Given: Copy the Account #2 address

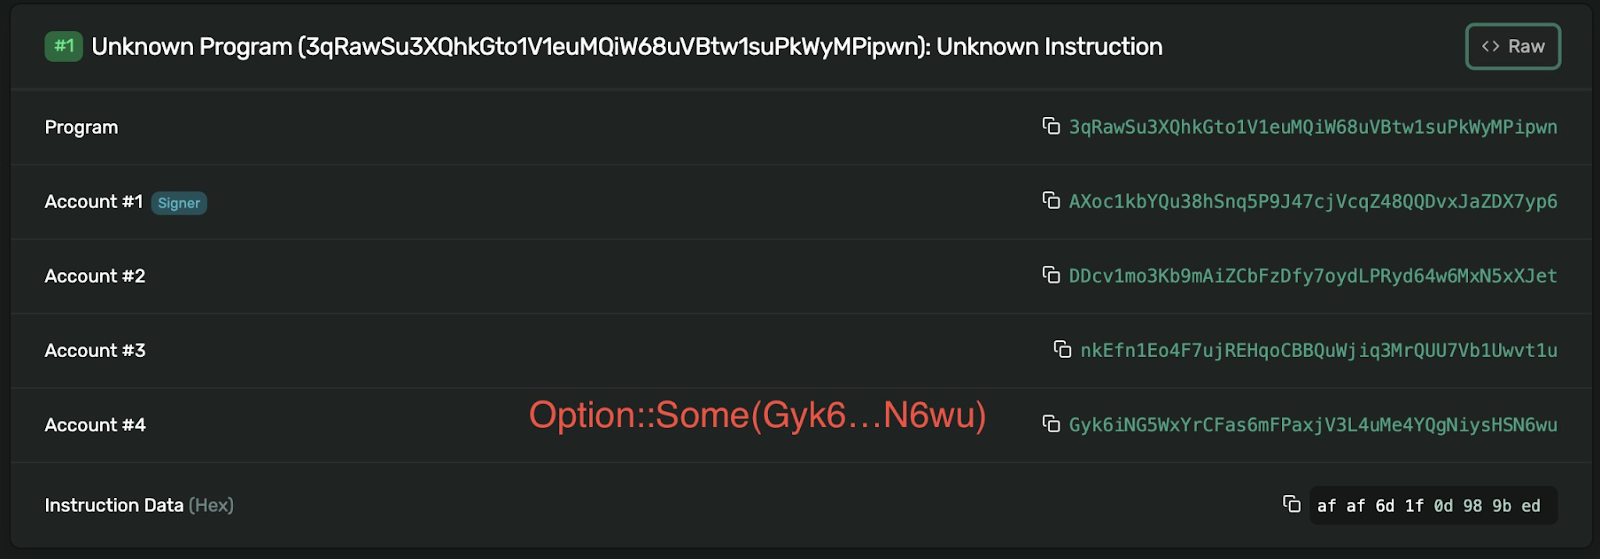Looking at the screenshot, I should click(1051, 274).
